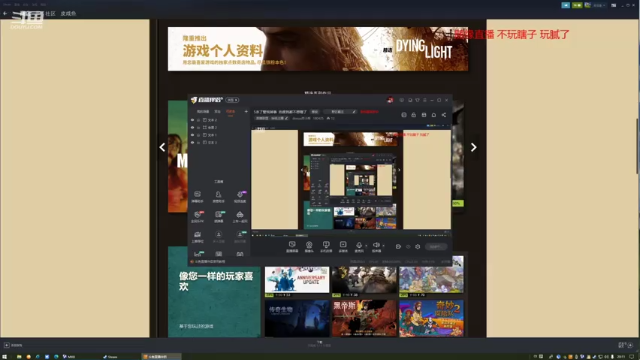Toggle lock icon of the first source row
The width and height of the screenshot is (640, 360).
[199, 120]
